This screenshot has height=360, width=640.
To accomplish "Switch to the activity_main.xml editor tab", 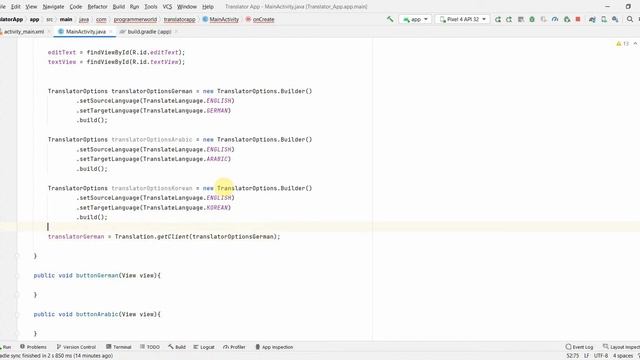I will click(24, 31).
